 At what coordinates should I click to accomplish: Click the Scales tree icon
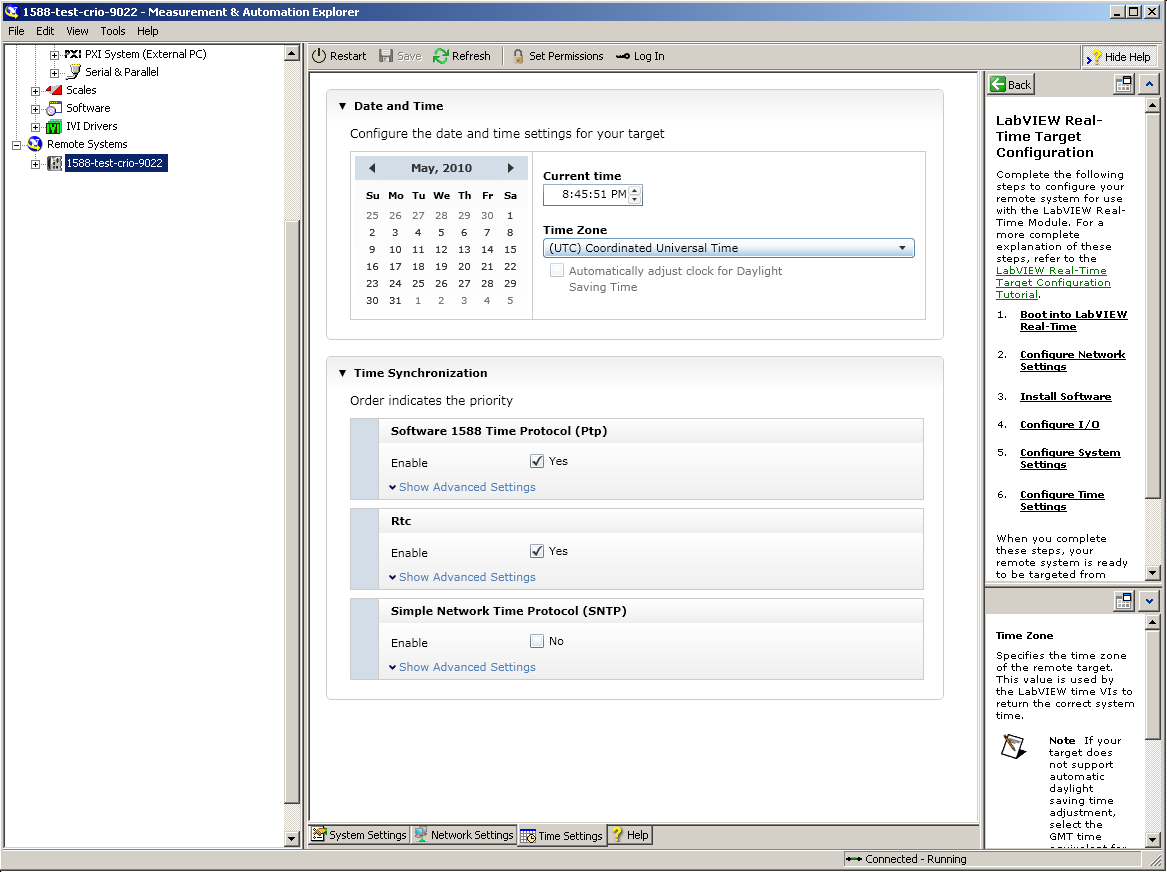(x=54, y=90)
